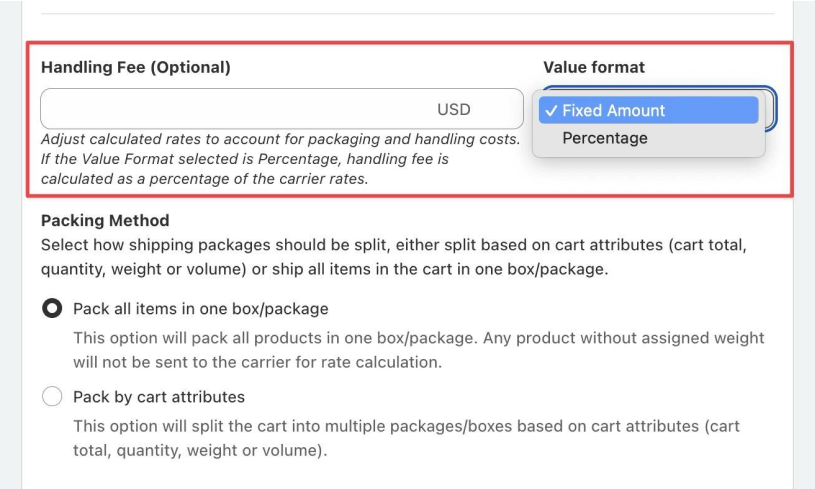Click right edge of Value format select
The width and height of the screenshot is (815, 489).
coord(771,108)
